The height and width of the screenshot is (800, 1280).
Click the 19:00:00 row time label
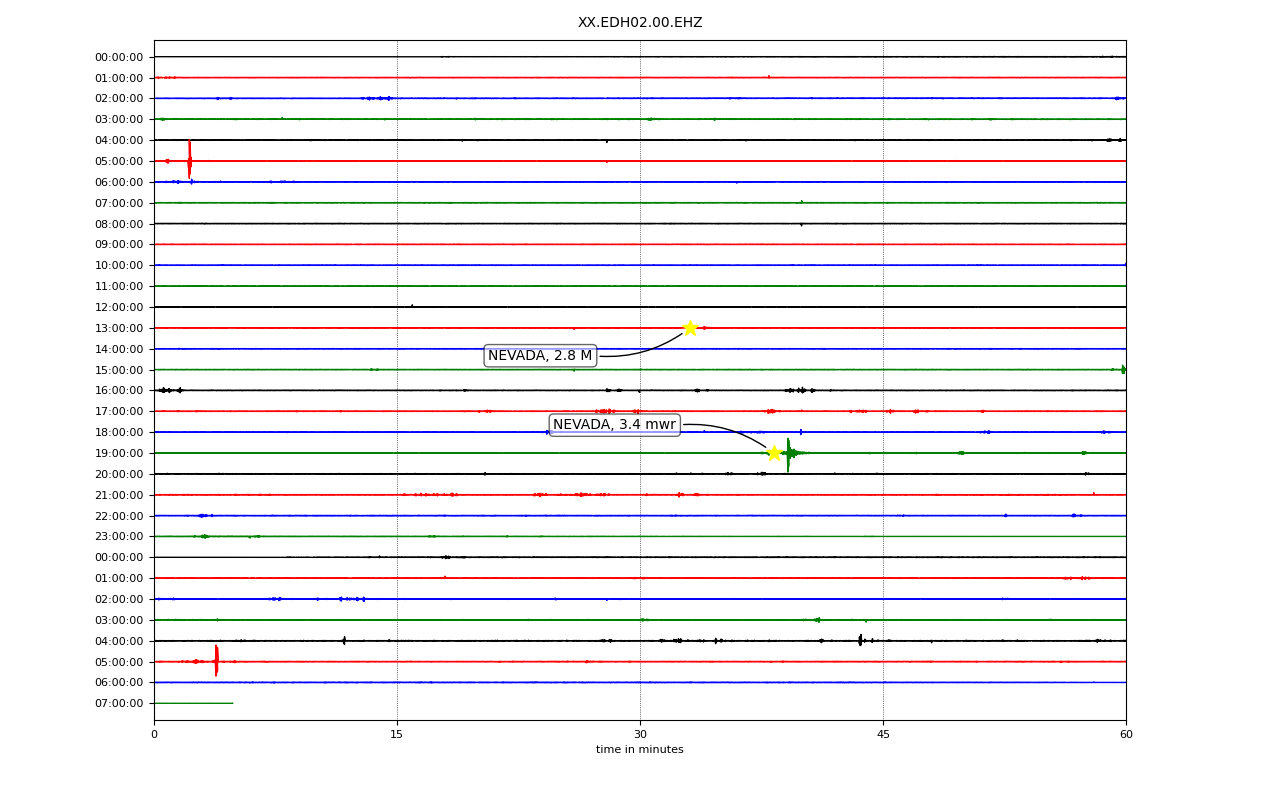[x=119, y=453]
